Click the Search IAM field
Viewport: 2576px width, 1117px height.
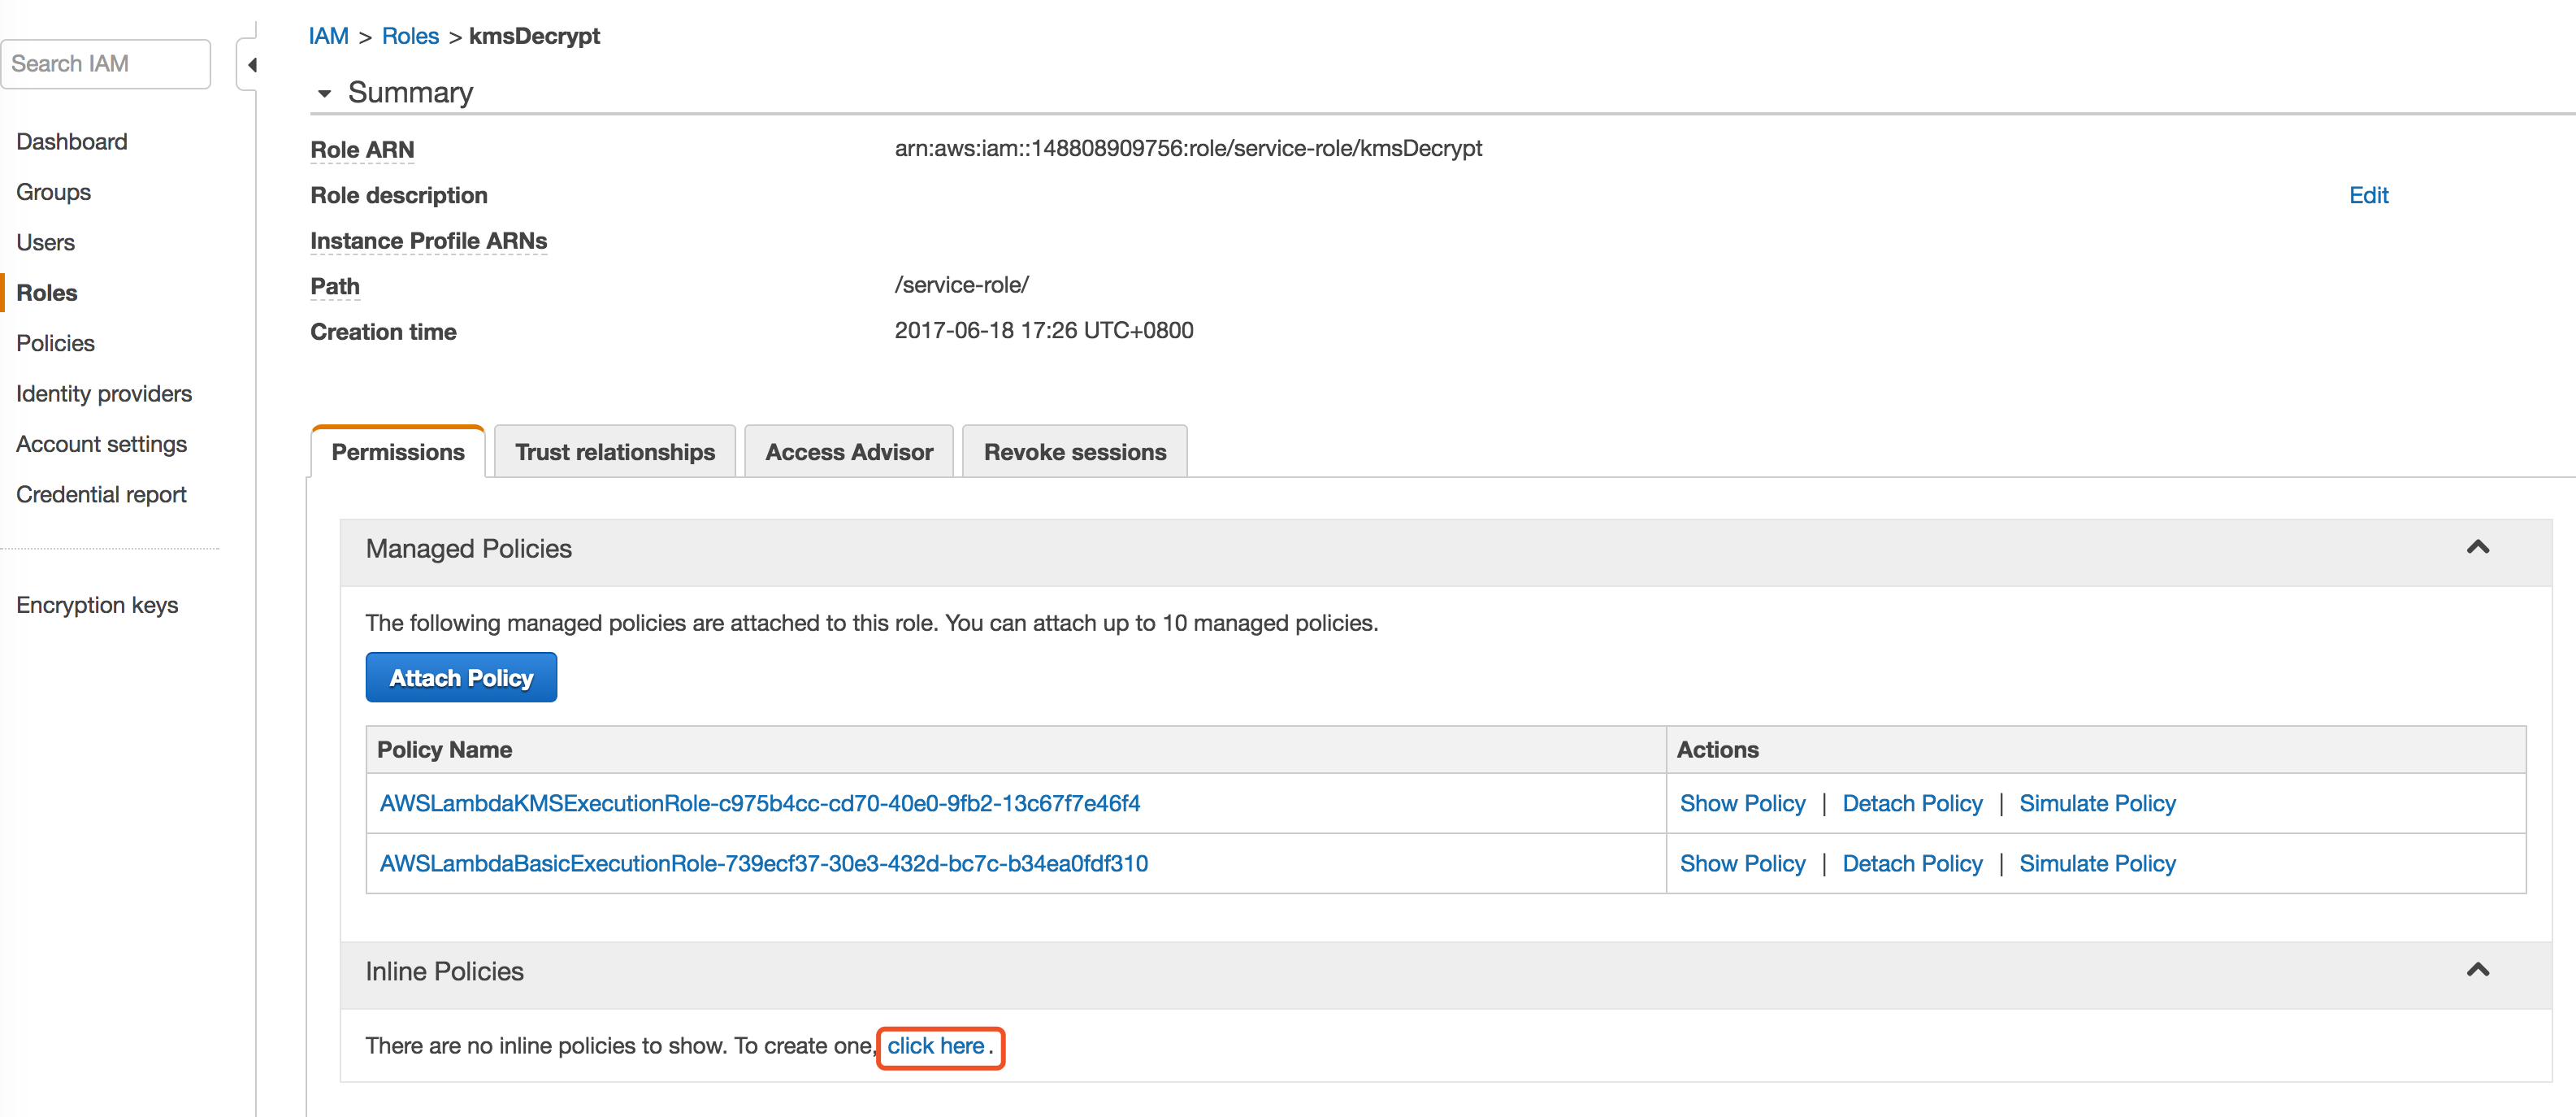106,64
